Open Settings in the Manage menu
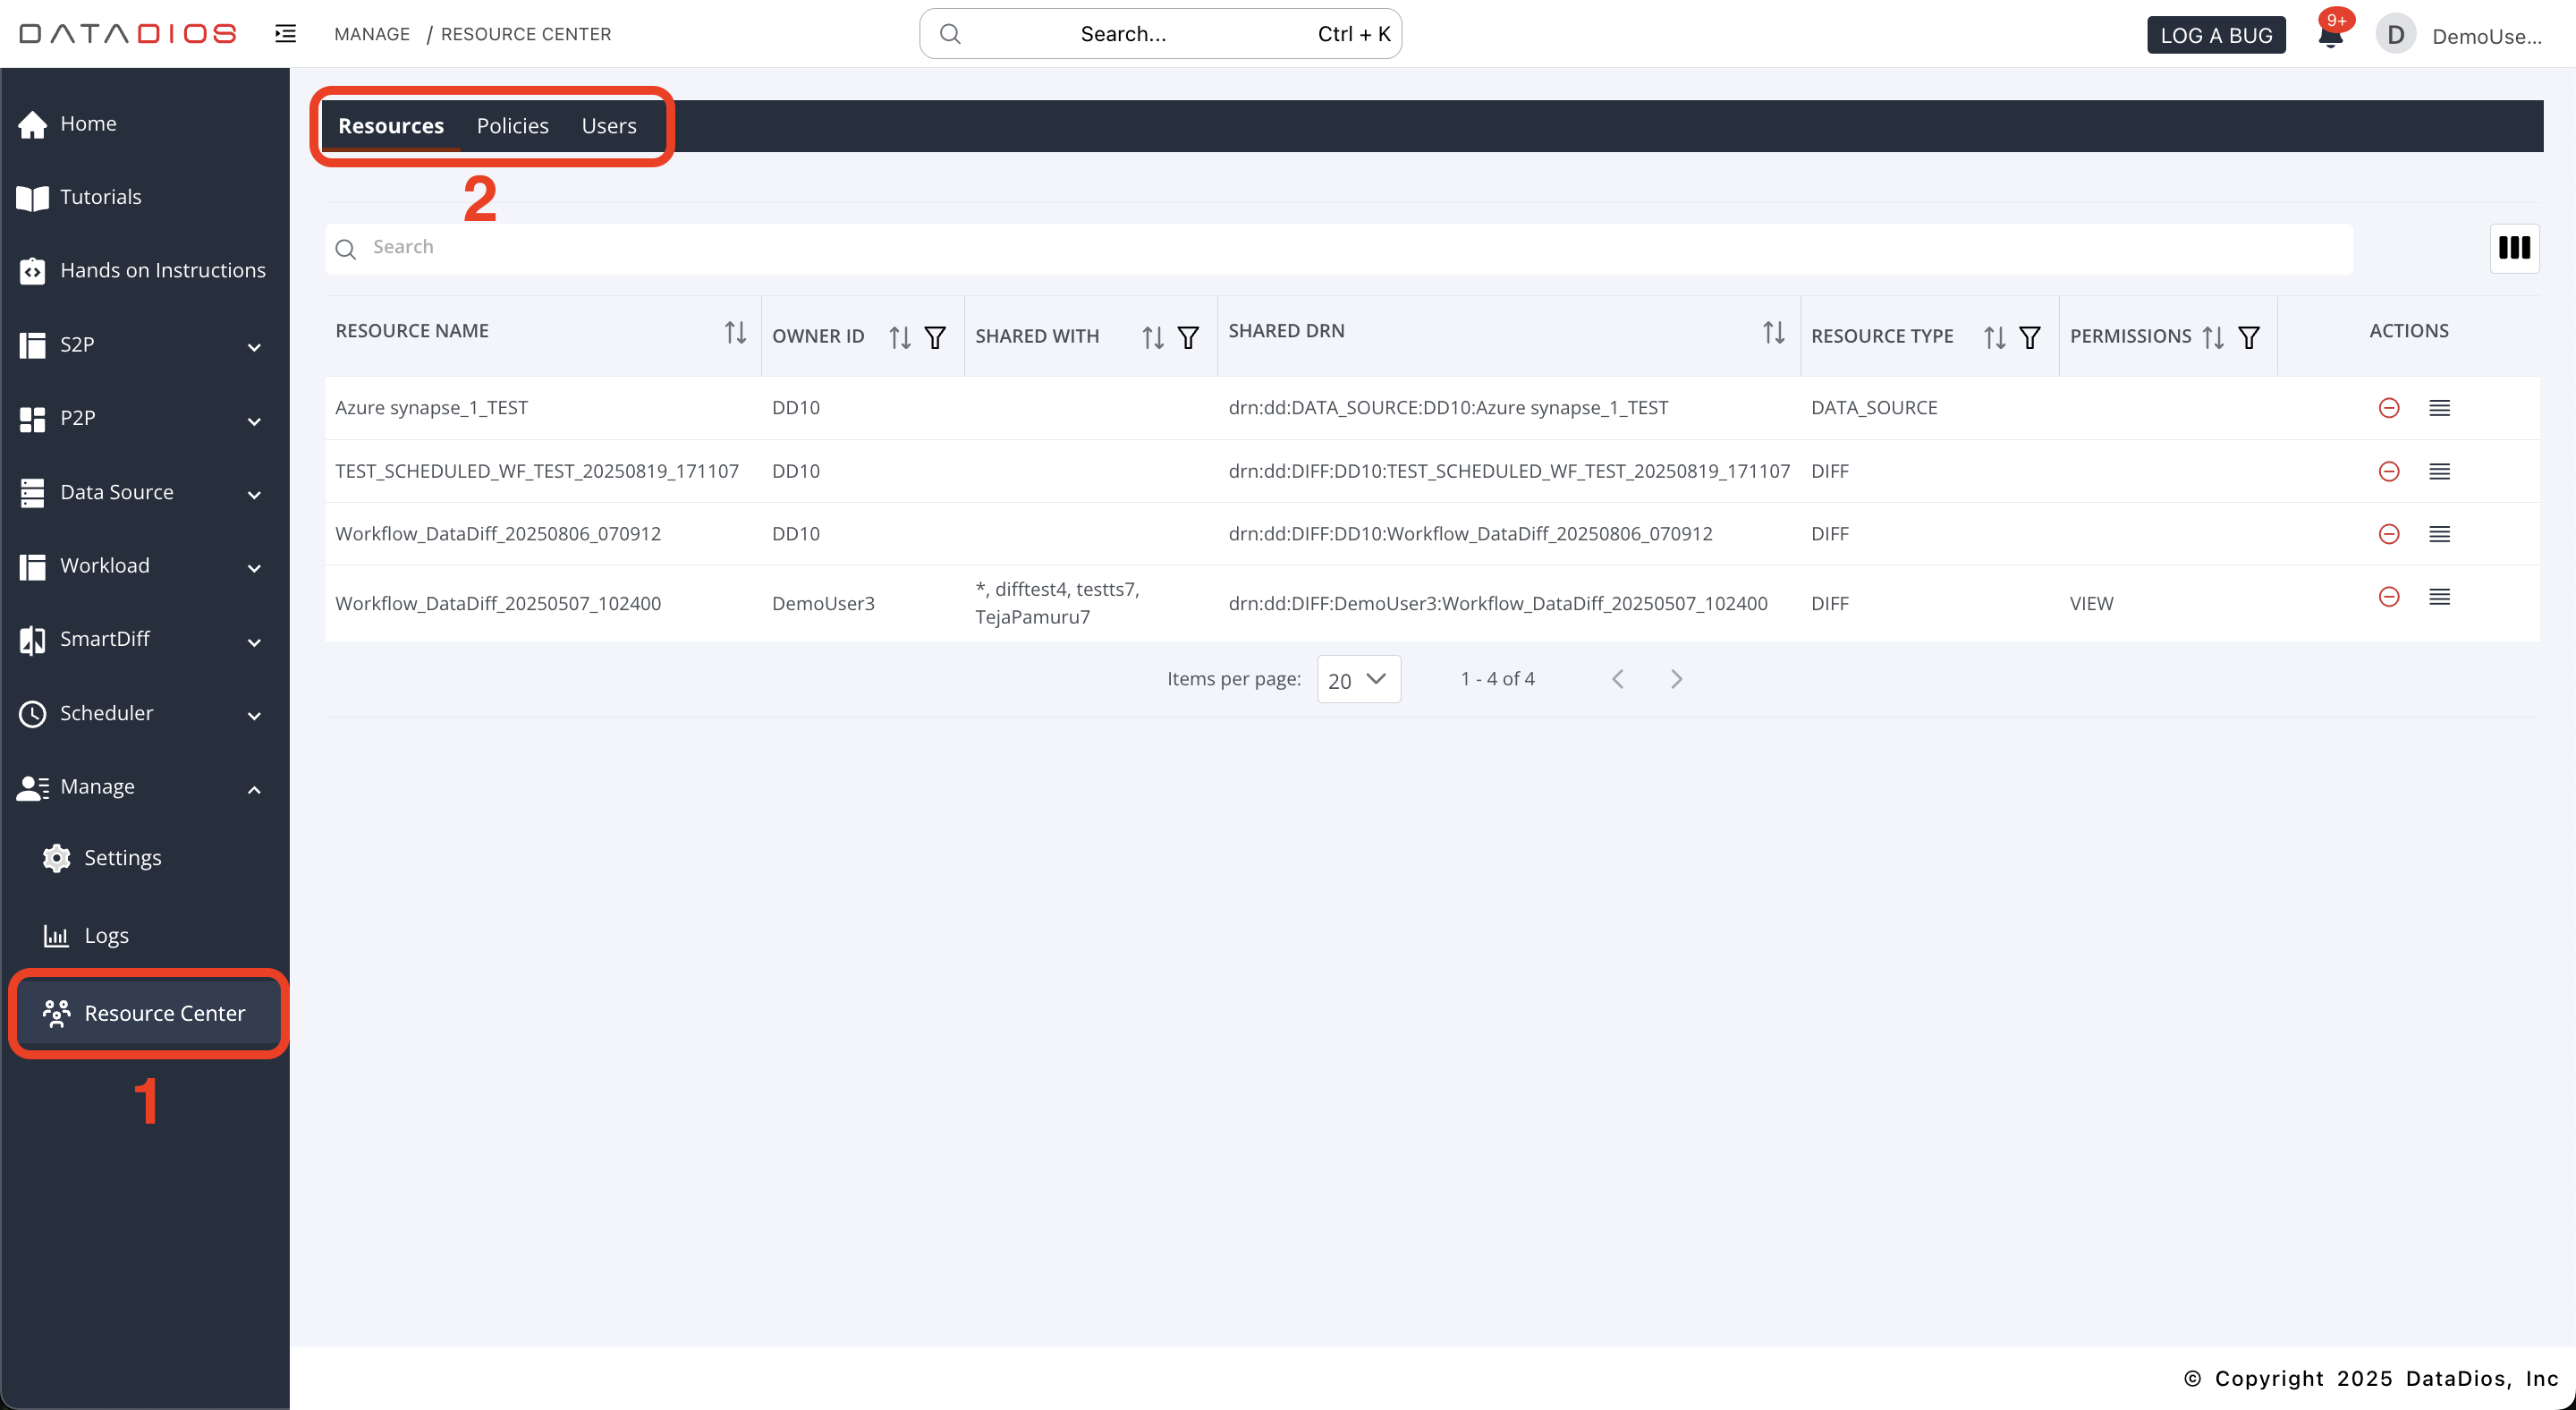Image resolution: width=2576 pixels, height=1410 pixels. 122,858
